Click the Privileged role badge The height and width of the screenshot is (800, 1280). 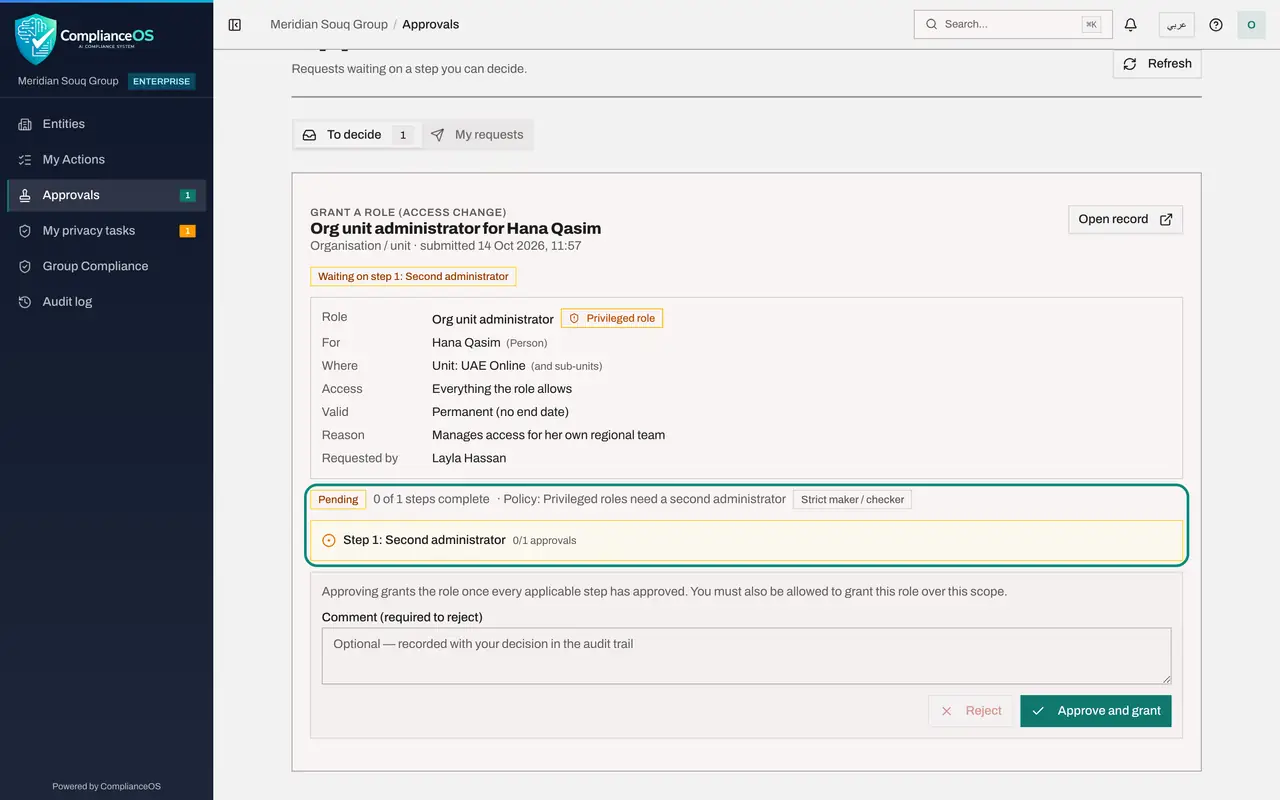(x=612, y=318)
